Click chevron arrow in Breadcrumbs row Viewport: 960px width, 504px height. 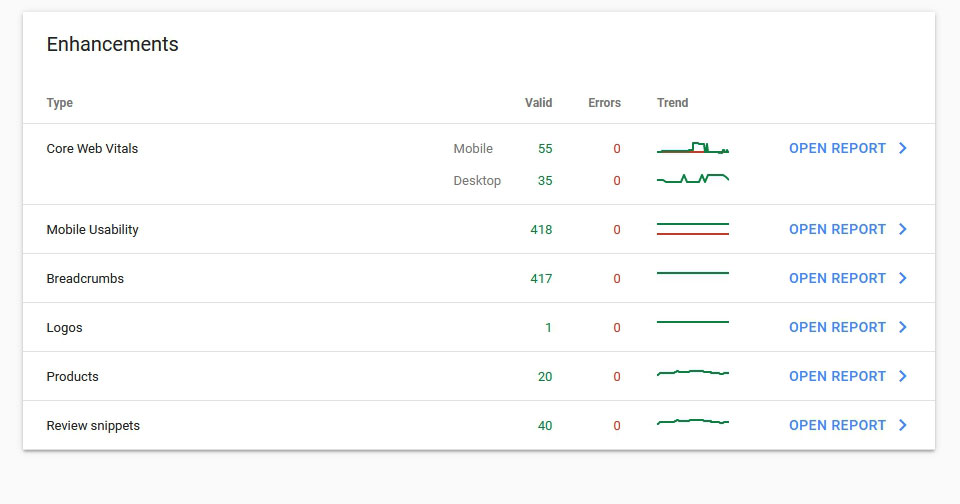(x=902, y=278)
